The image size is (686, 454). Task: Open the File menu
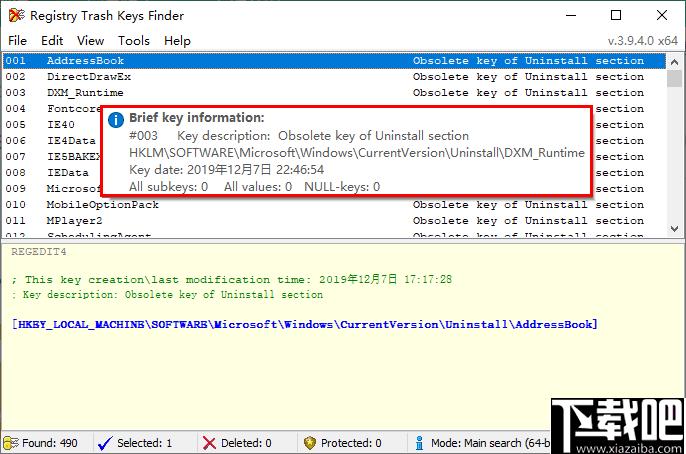18,41
